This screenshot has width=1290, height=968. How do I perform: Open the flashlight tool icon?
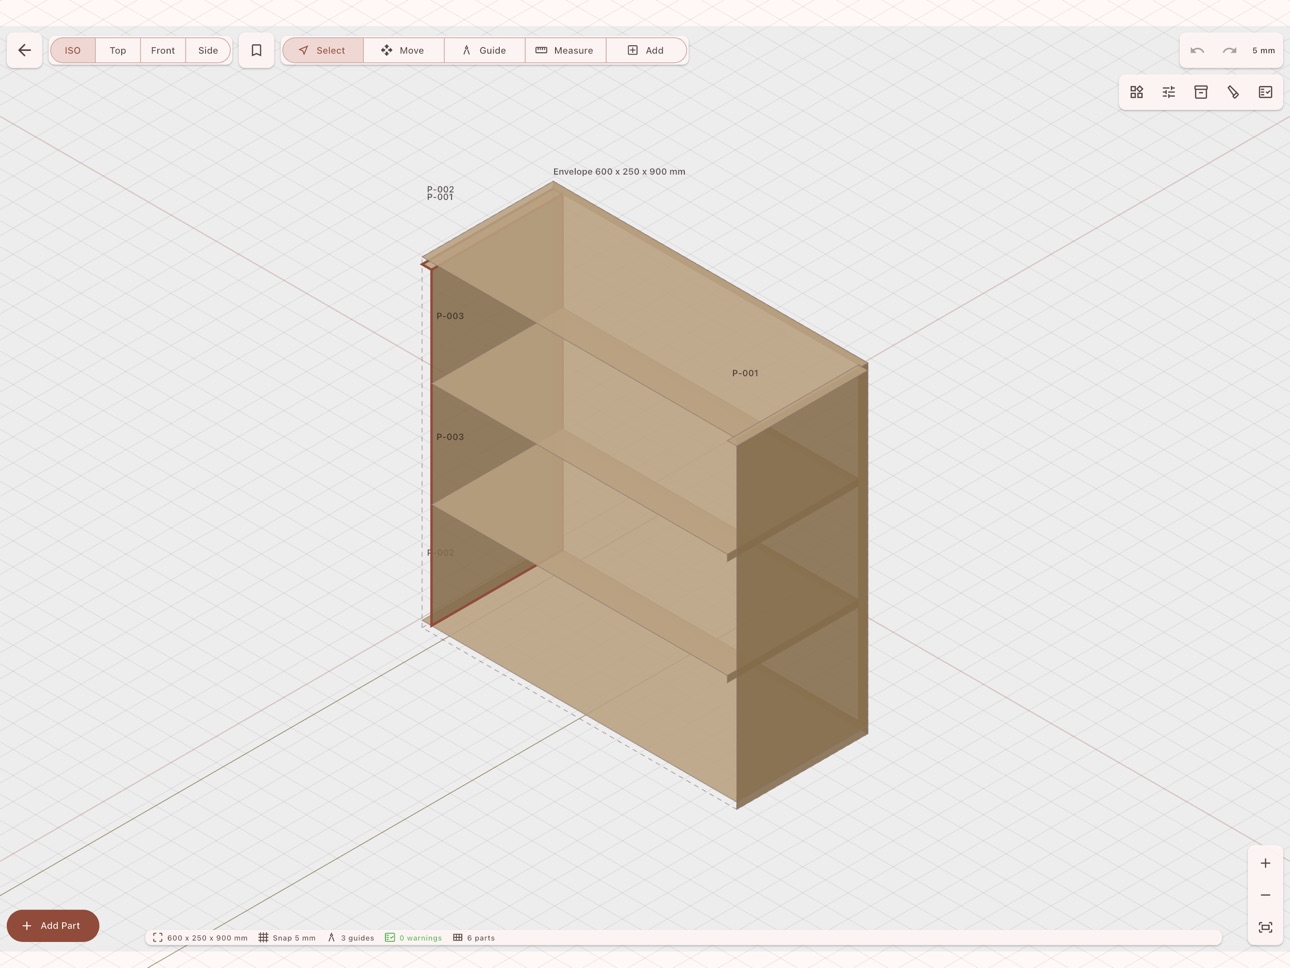click(x=1233, y=92)
